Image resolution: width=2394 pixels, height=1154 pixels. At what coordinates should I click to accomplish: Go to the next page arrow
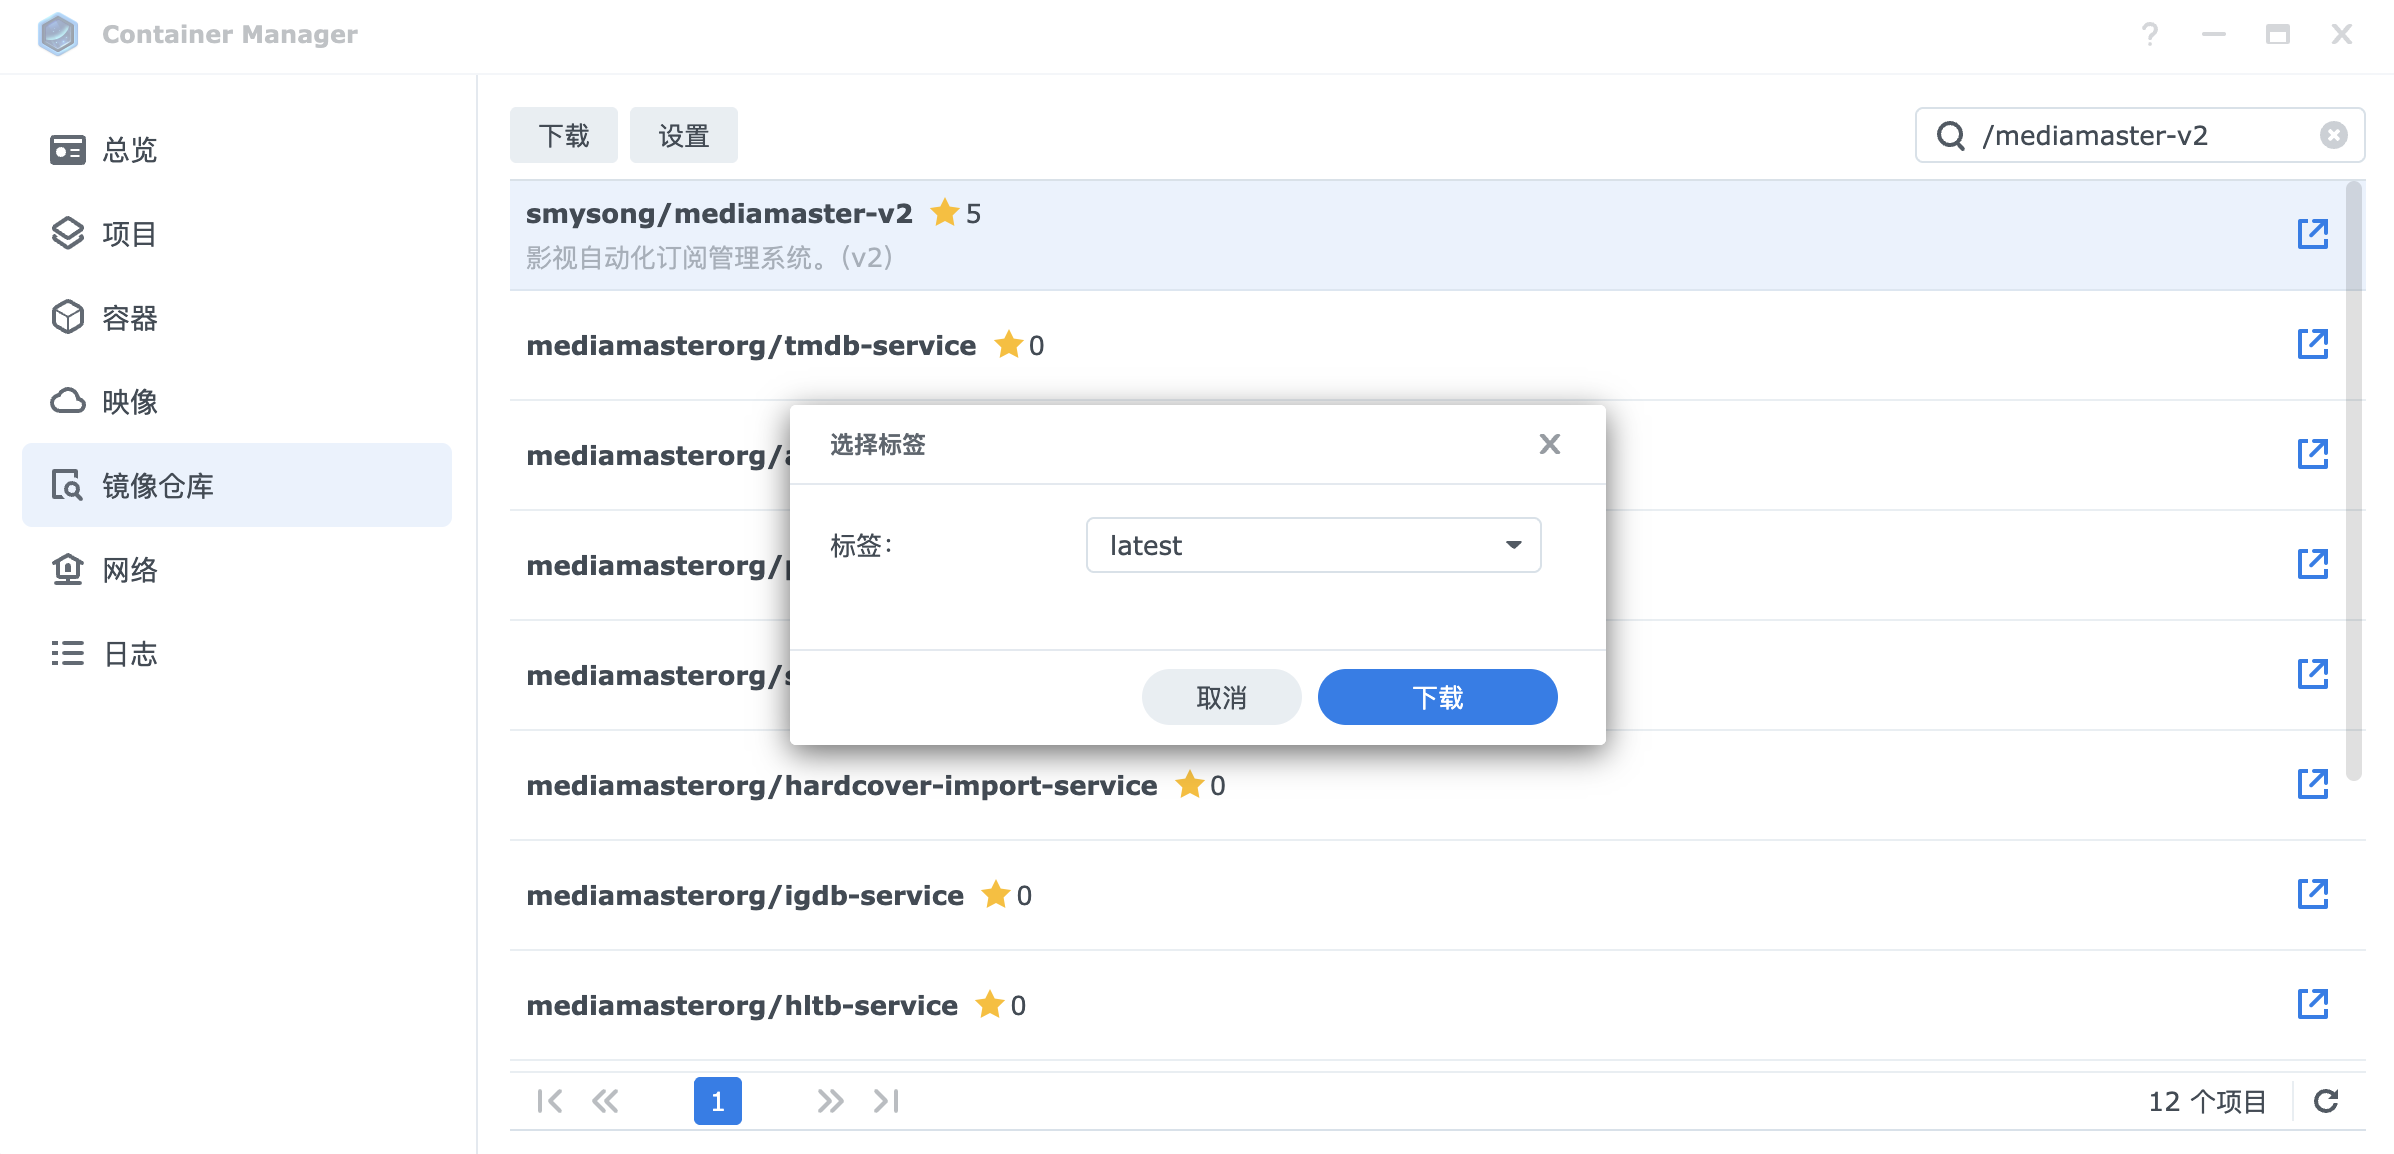[829, 1101]
